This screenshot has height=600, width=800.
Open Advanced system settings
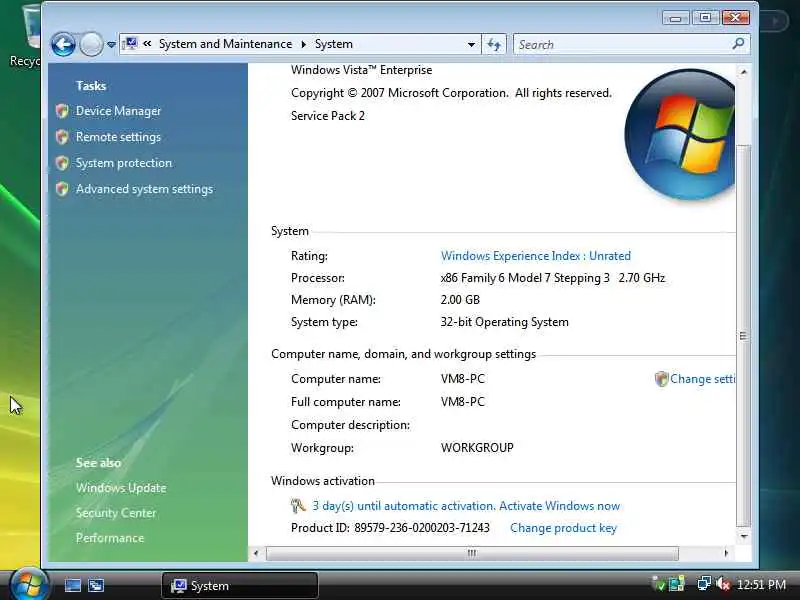tap(144, 189)
